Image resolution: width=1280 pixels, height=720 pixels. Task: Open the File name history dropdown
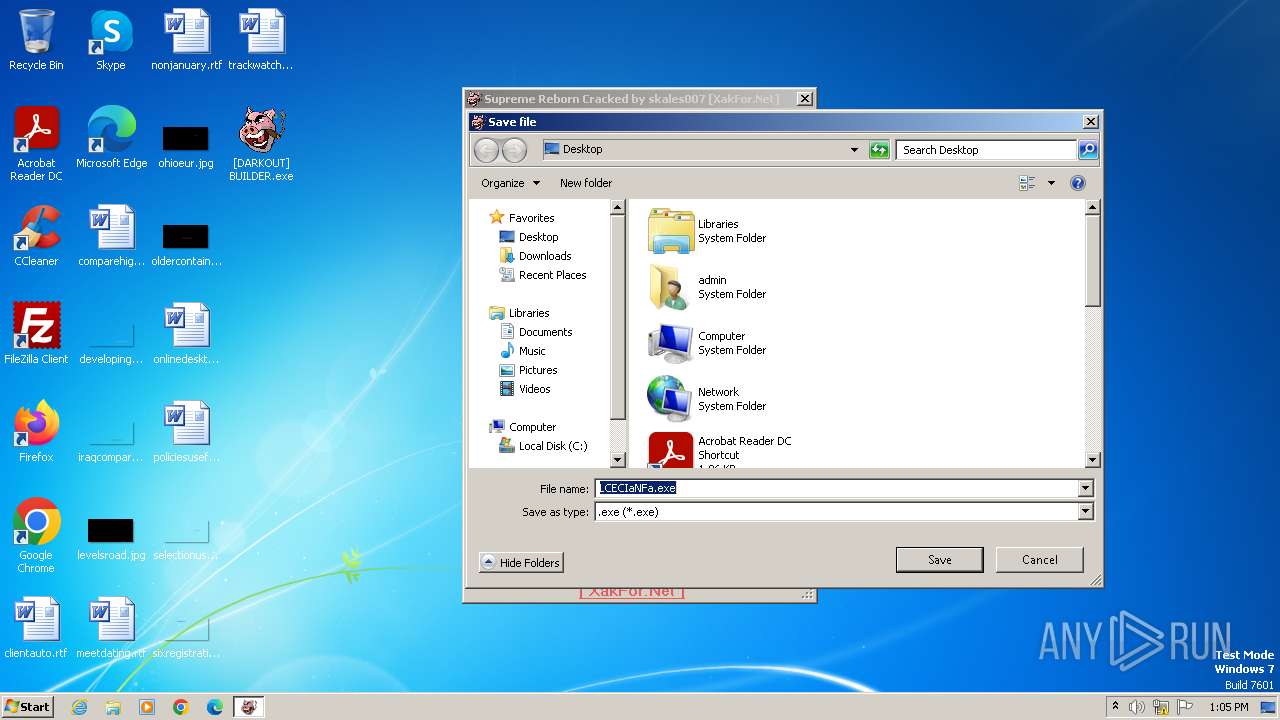click(x=1085, y=488)
